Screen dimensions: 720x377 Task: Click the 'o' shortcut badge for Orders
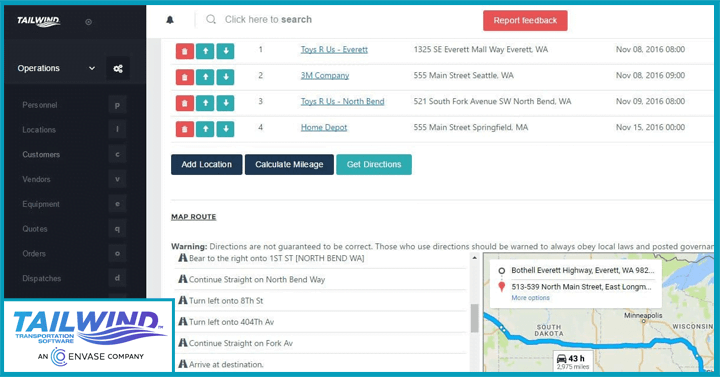[x=117, y=254]
